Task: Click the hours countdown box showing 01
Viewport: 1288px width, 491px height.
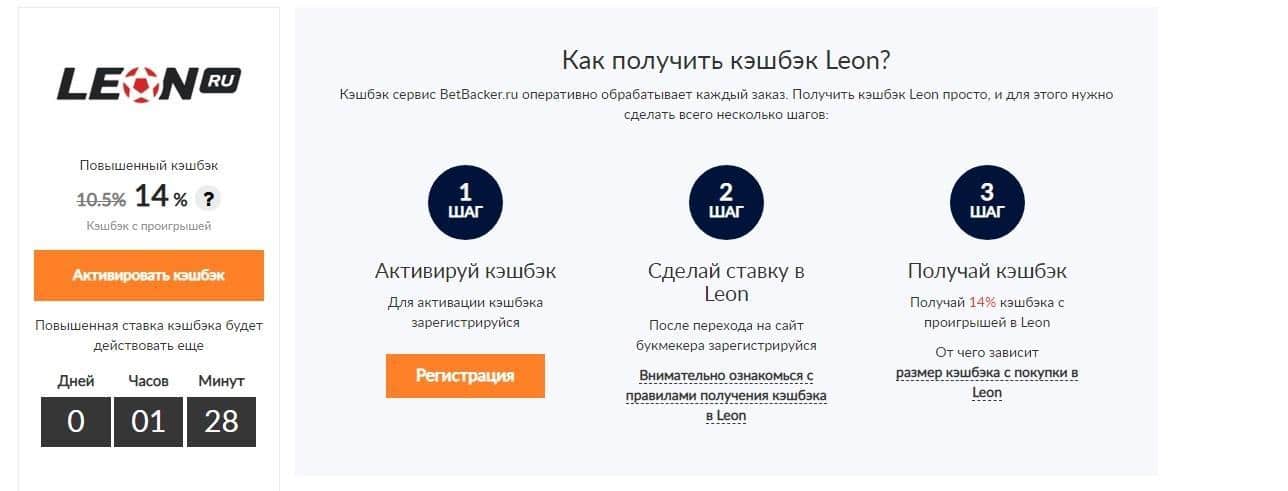Action: pos(148,422)
